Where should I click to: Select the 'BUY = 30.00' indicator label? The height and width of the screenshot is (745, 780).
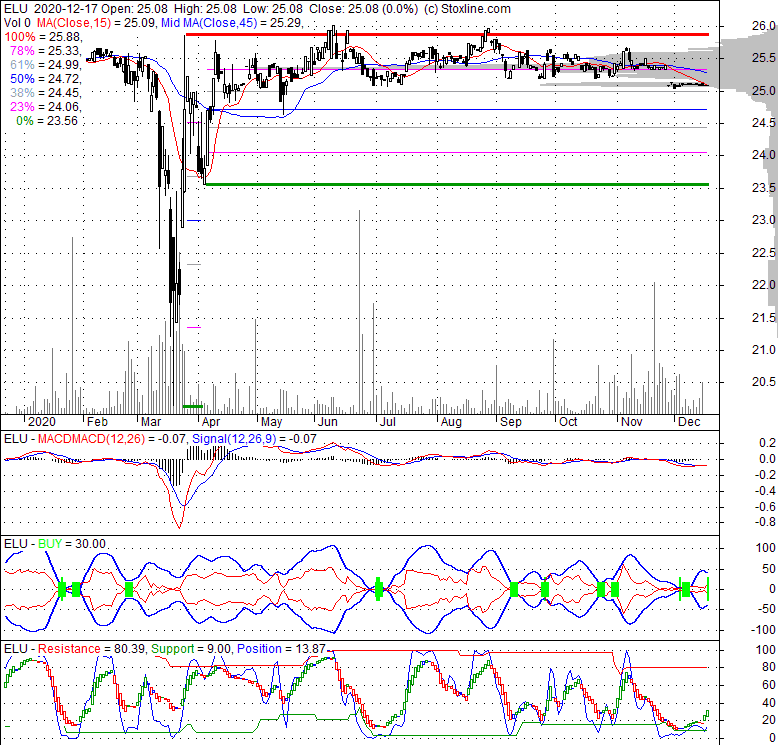coord(72,544)
